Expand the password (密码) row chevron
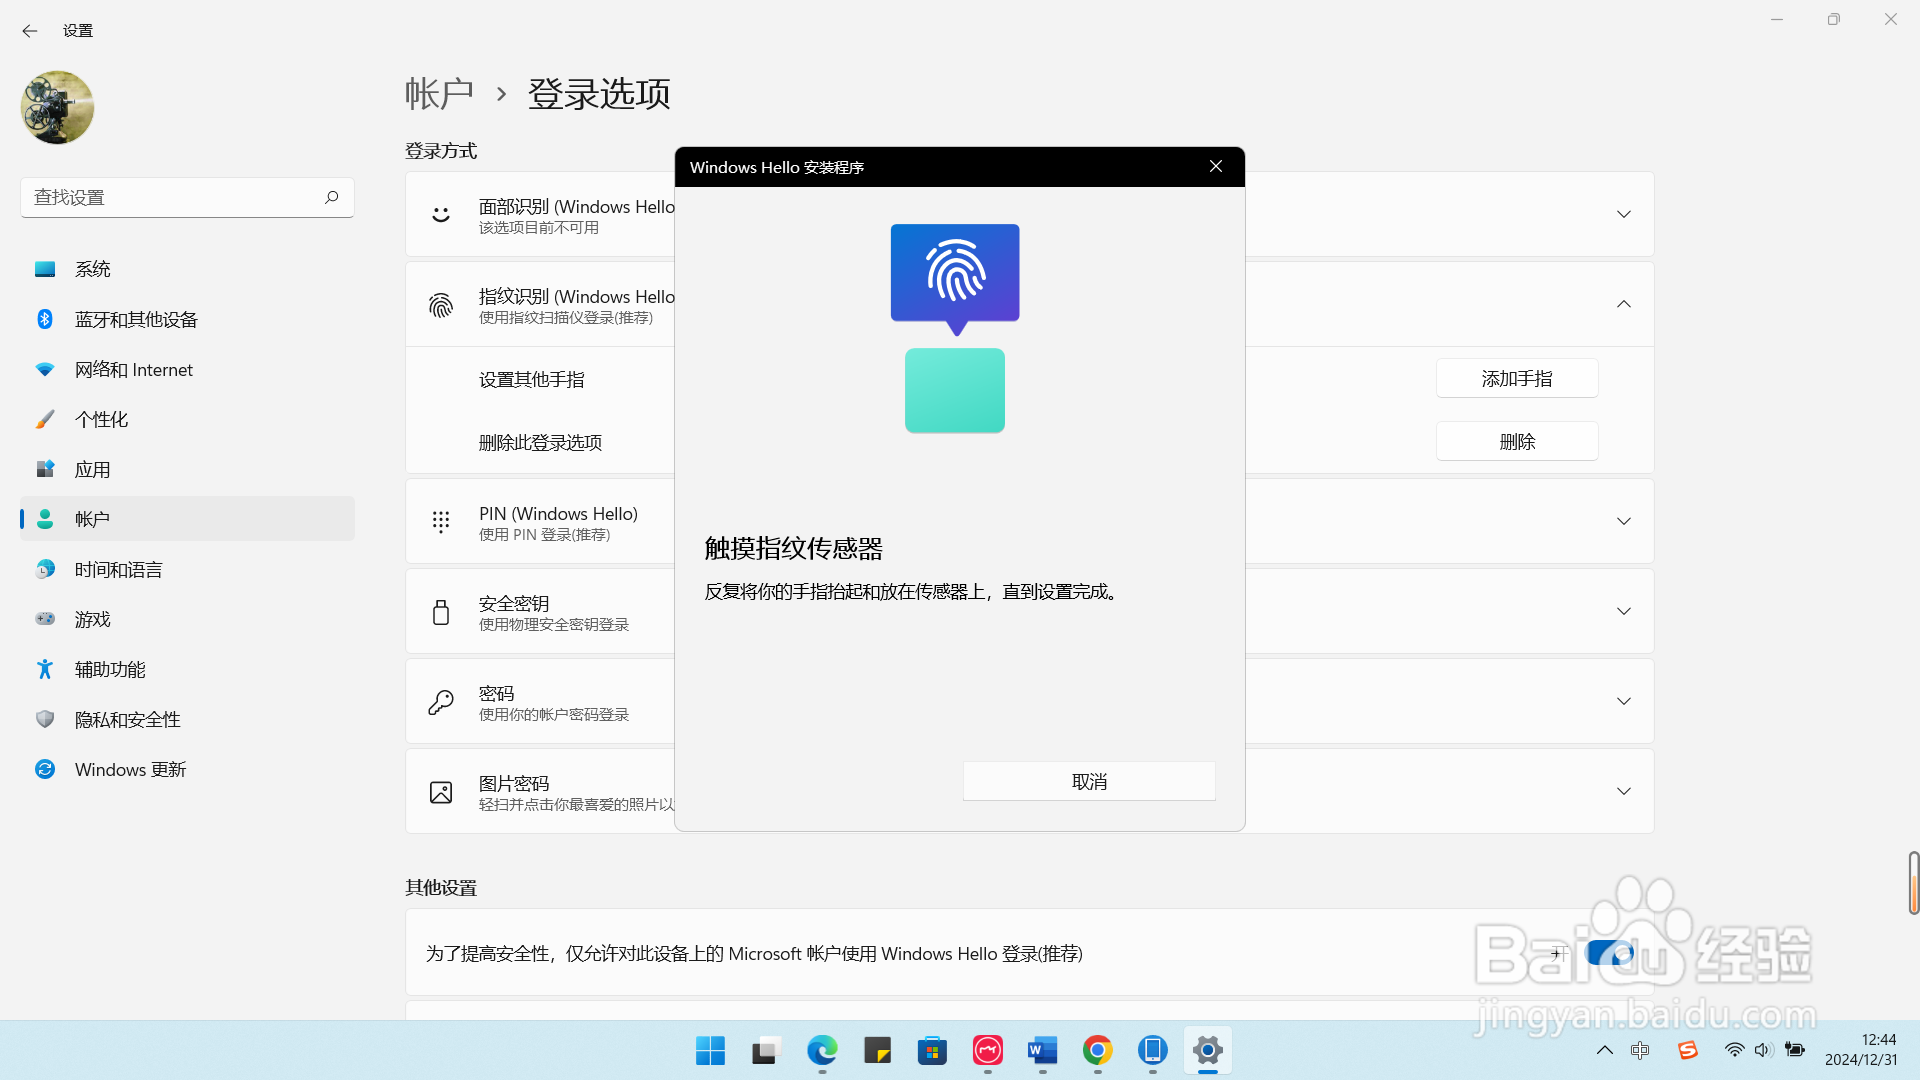 pos(1624,701)
